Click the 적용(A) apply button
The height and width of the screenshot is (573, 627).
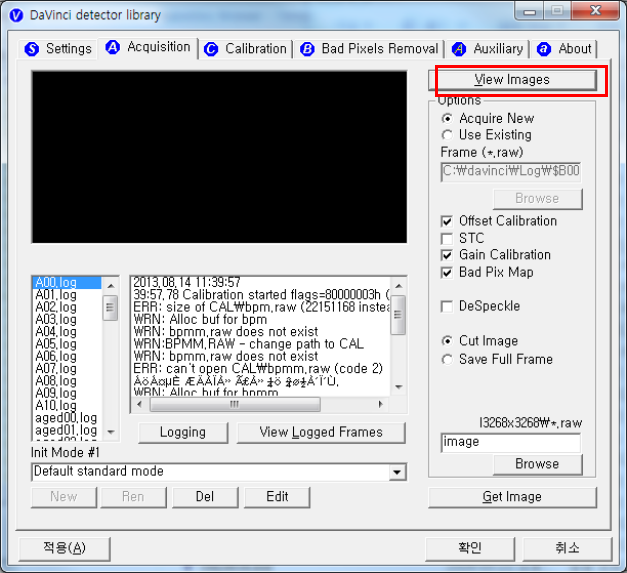[64, 548]
